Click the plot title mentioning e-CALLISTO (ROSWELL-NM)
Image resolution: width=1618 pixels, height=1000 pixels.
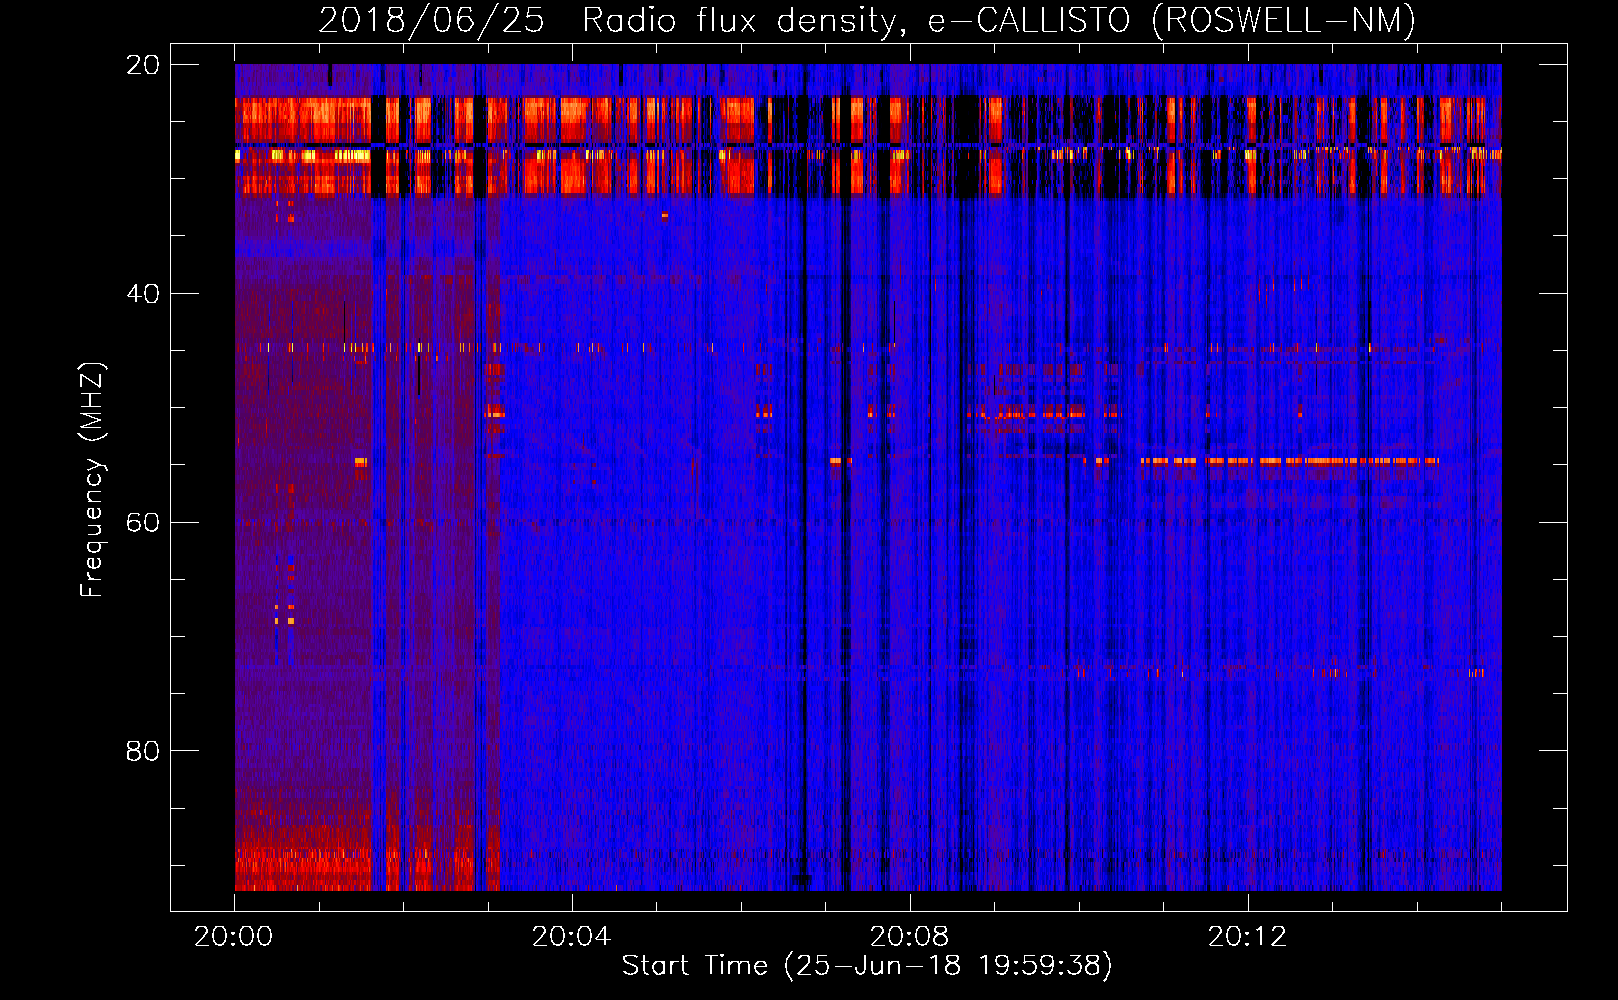point(867,20)
